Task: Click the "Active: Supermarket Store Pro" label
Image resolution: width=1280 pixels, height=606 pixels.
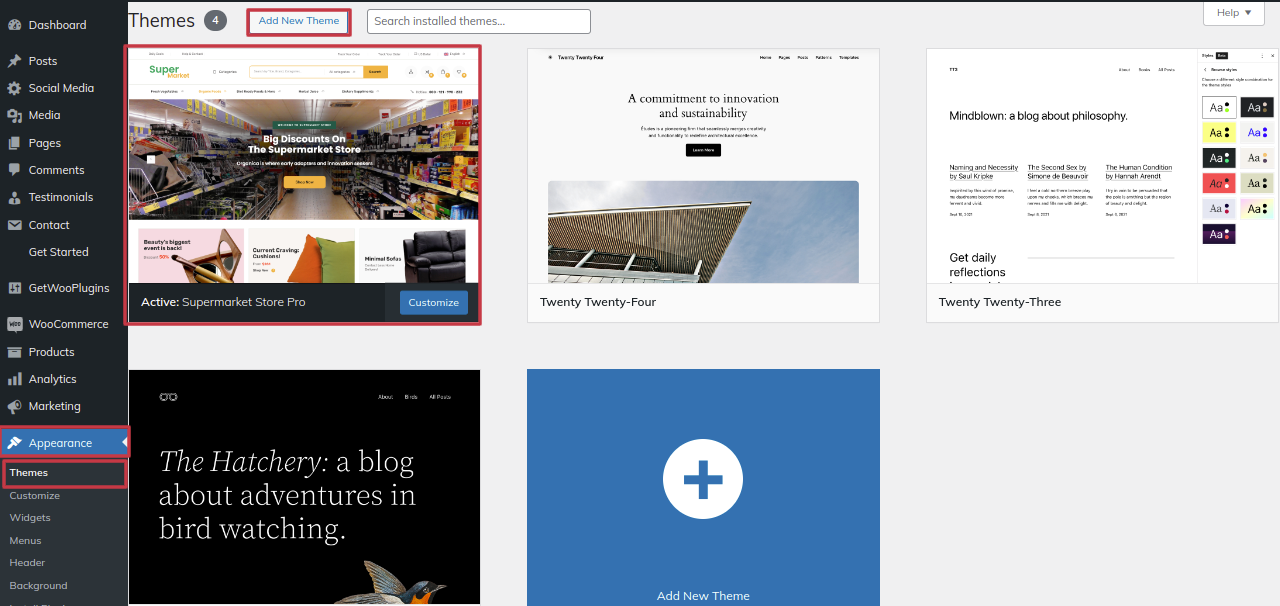Action: click(223, 302)
